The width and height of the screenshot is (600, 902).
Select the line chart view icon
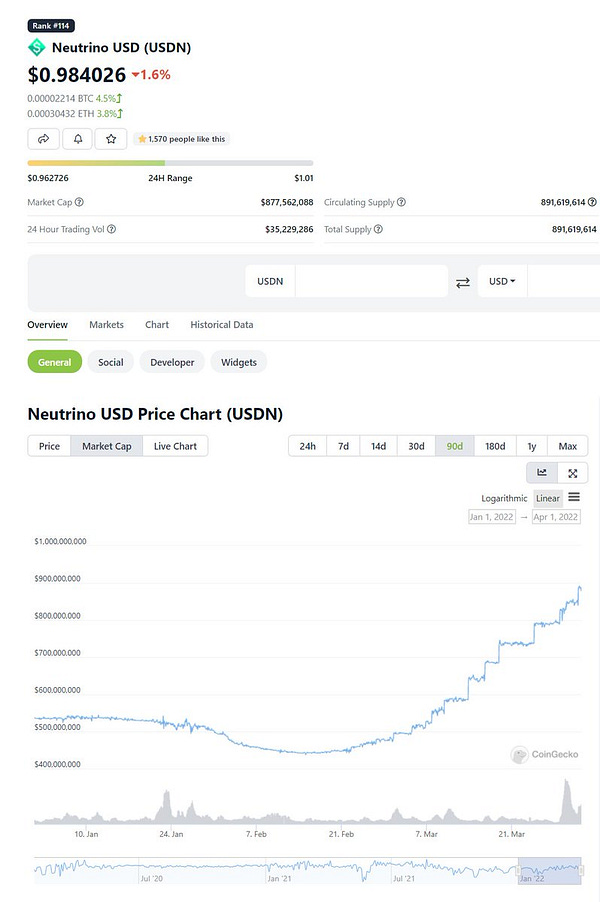[542, 473]
